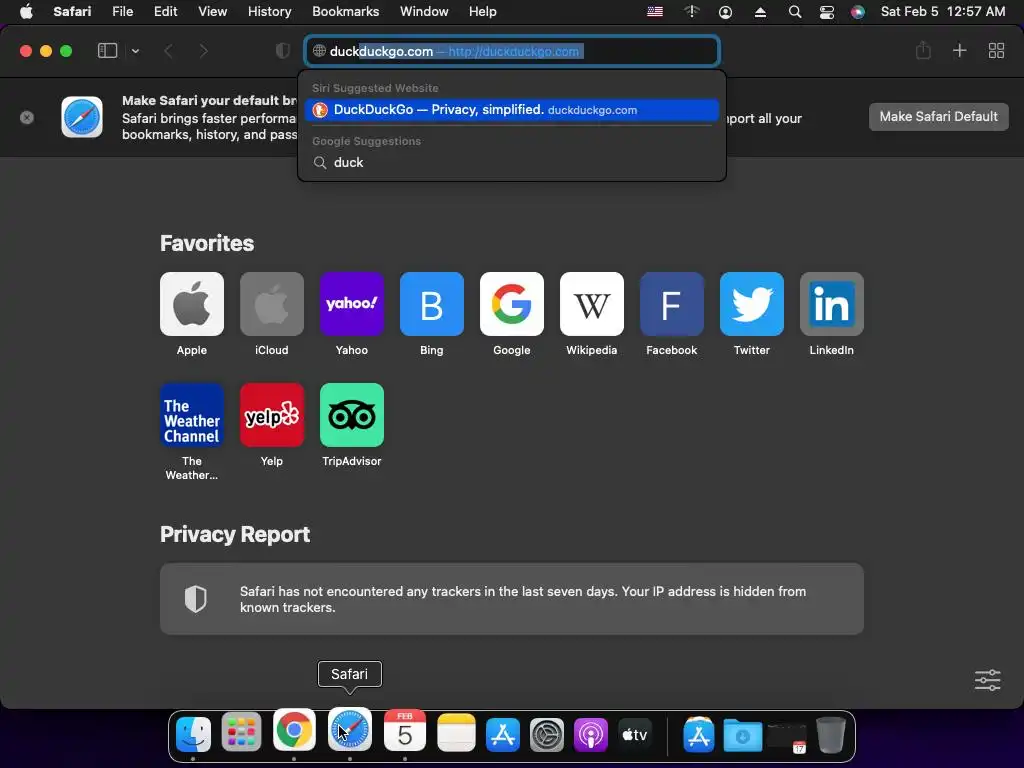Open the Apple logo menu

click(26, 12)
